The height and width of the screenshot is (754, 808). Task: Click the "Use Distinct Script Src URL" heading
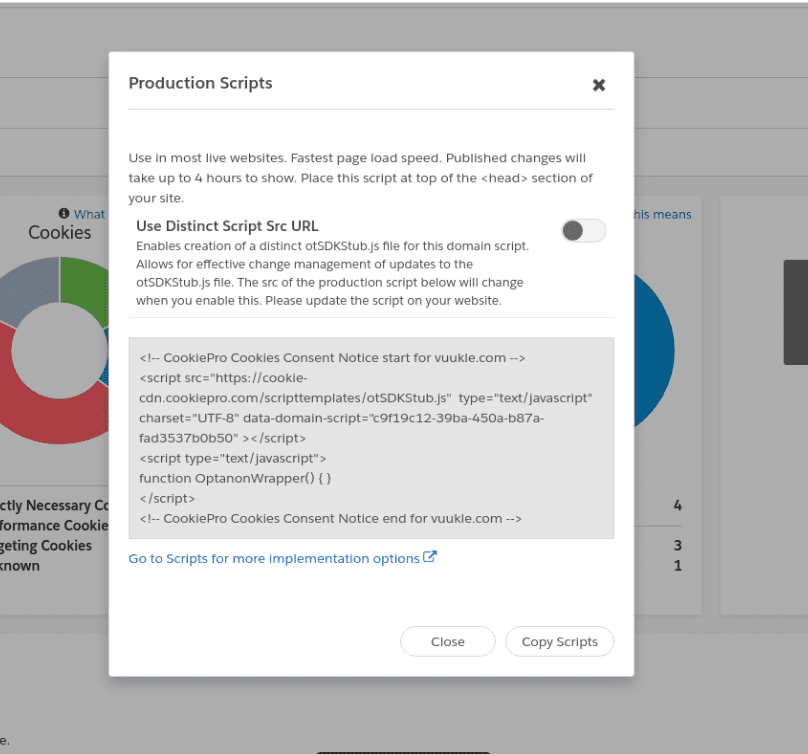(x=227, y=226)
